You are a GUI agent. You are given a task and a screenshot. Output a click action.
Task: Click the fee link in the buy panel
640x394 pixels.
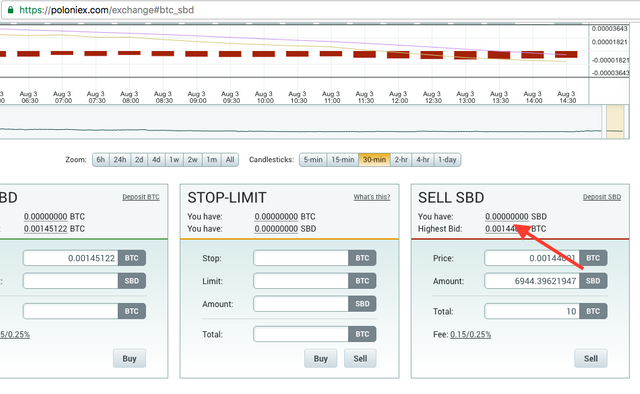tap(15, 334)
